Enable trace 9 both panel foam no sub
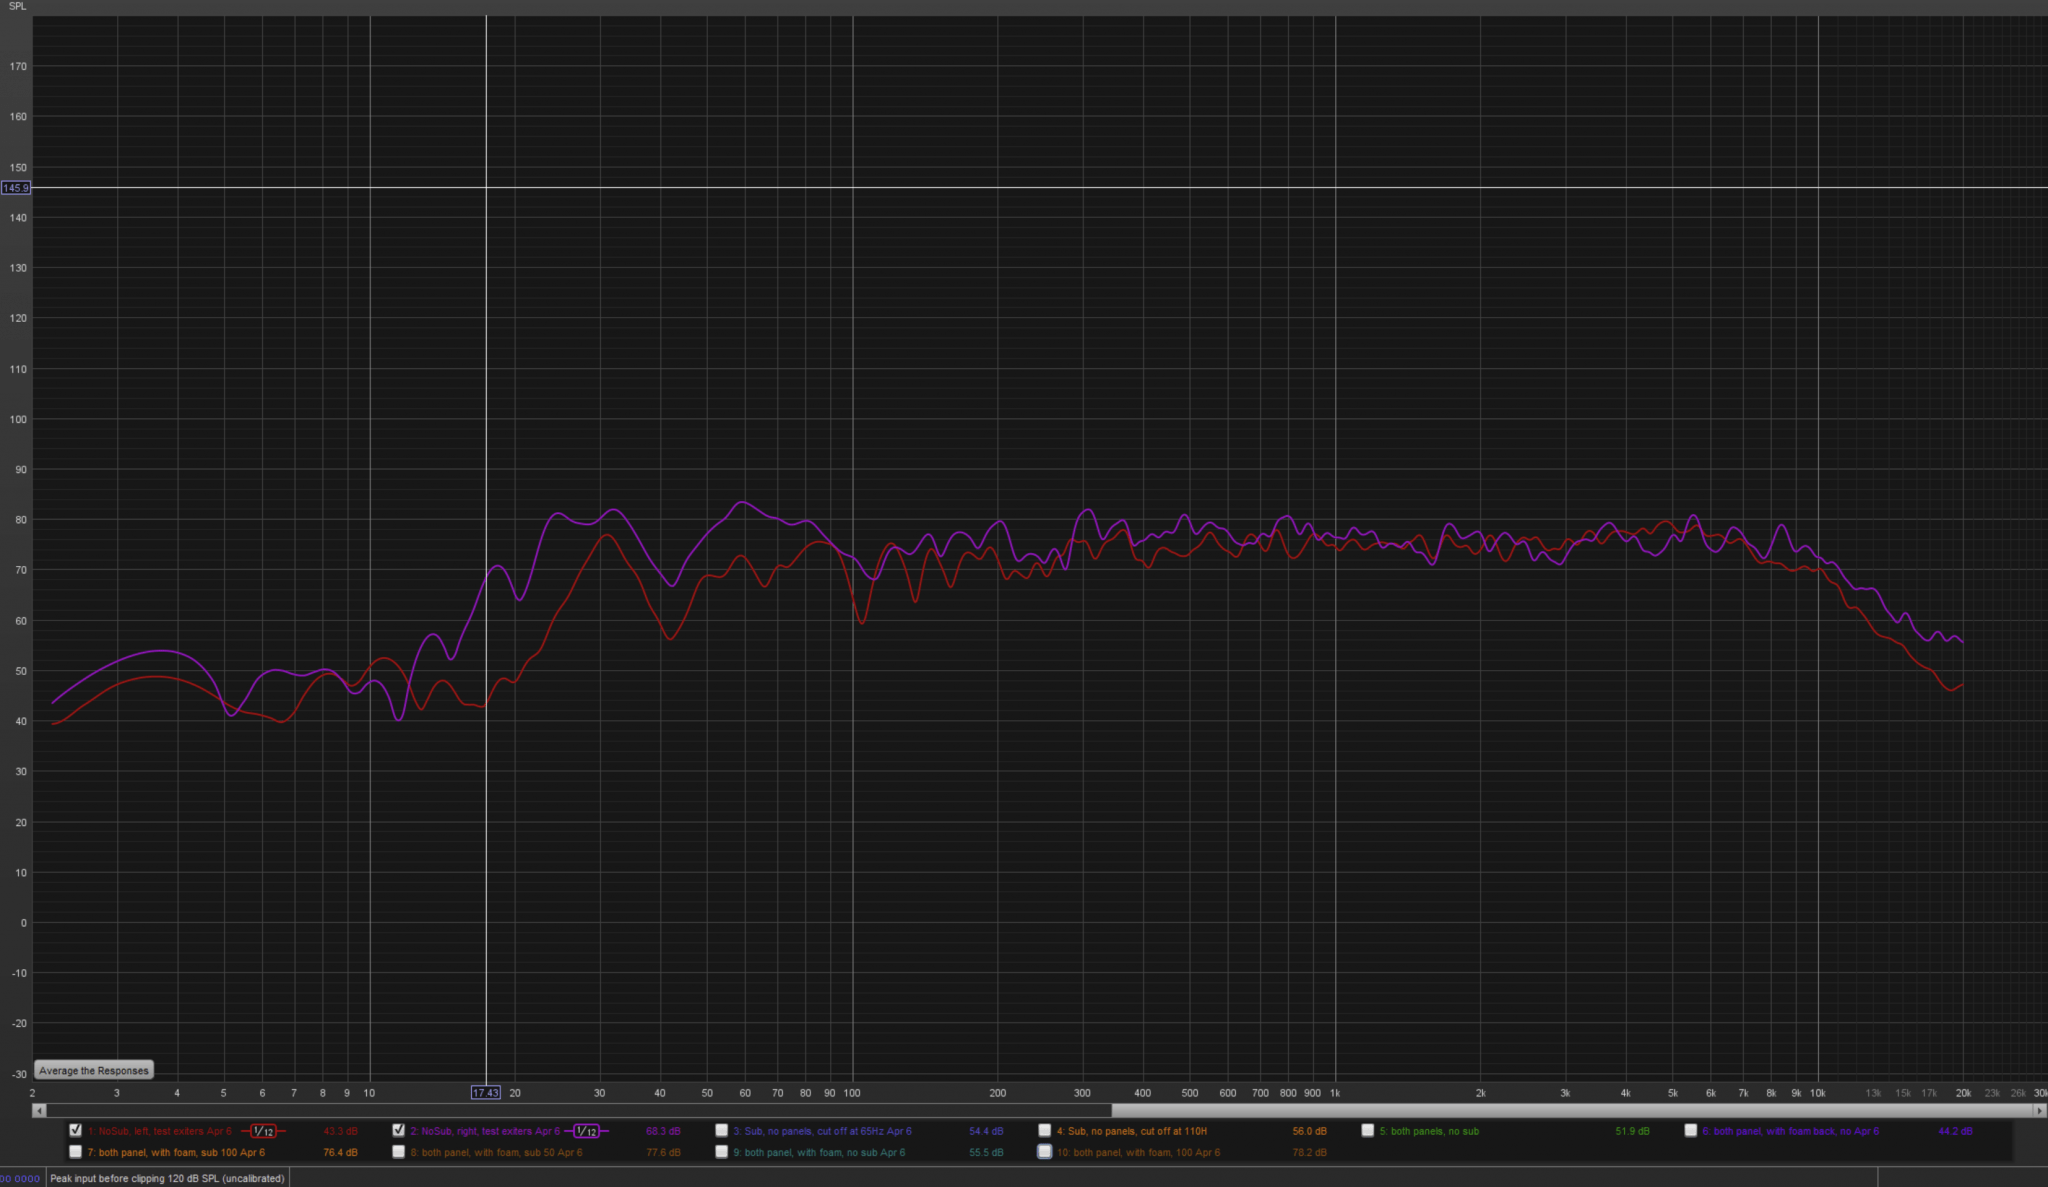This screenshot has width=2048, height=1187. pos(722,1152)
